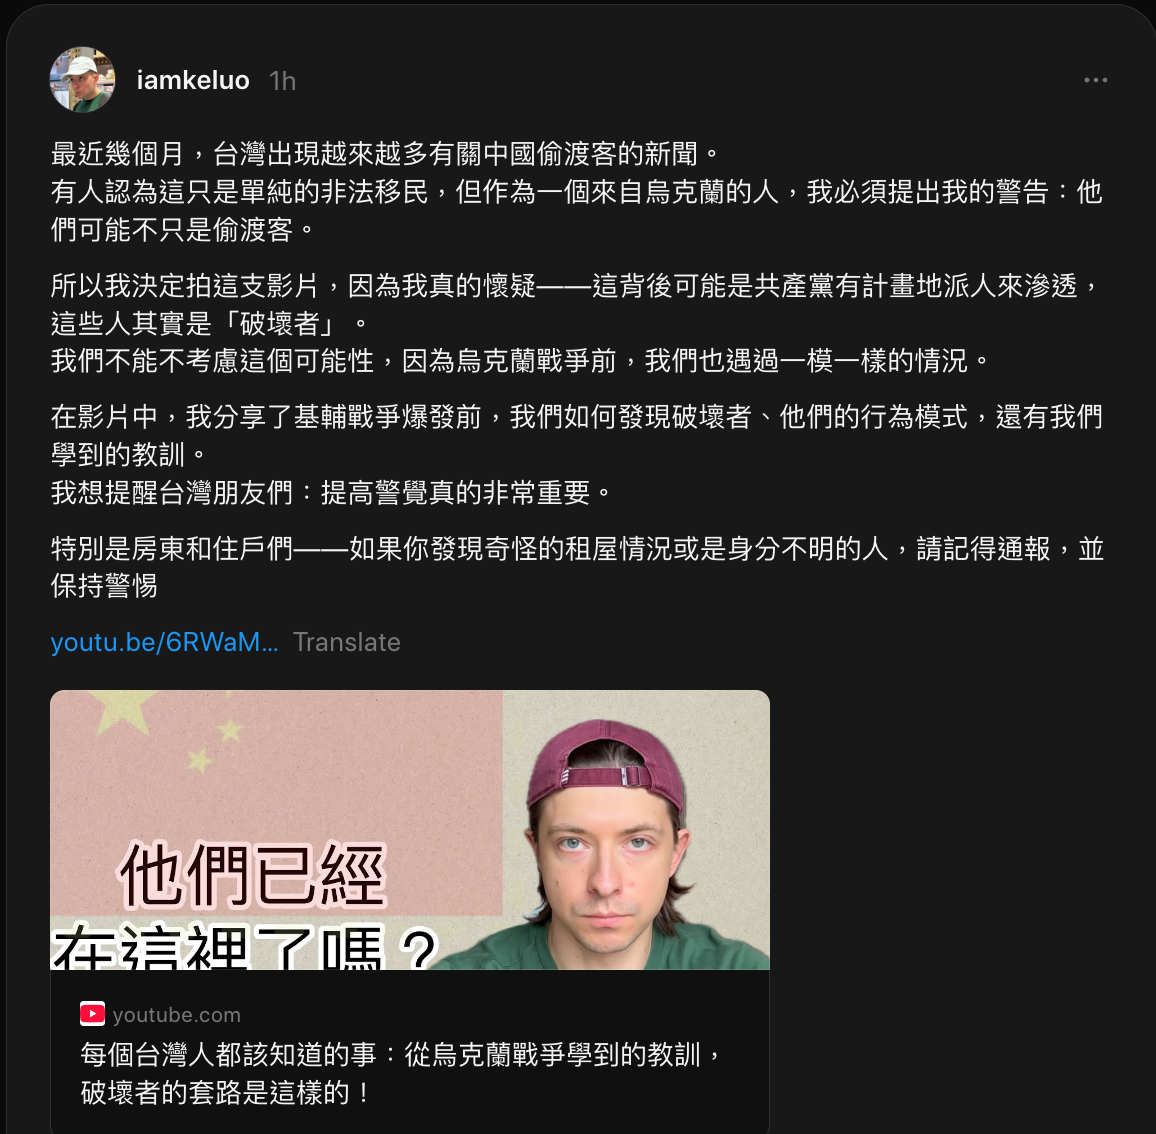The image size is (1156, 1134).
Task: Click the paragraph starting 所以我決定拍這支影片
Action: (577, 323)
